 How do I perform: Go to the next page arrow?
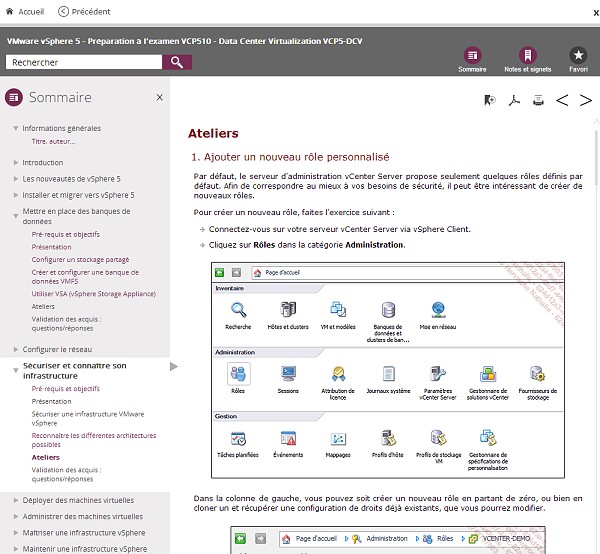pyautogui.click(x=585, y=100)
